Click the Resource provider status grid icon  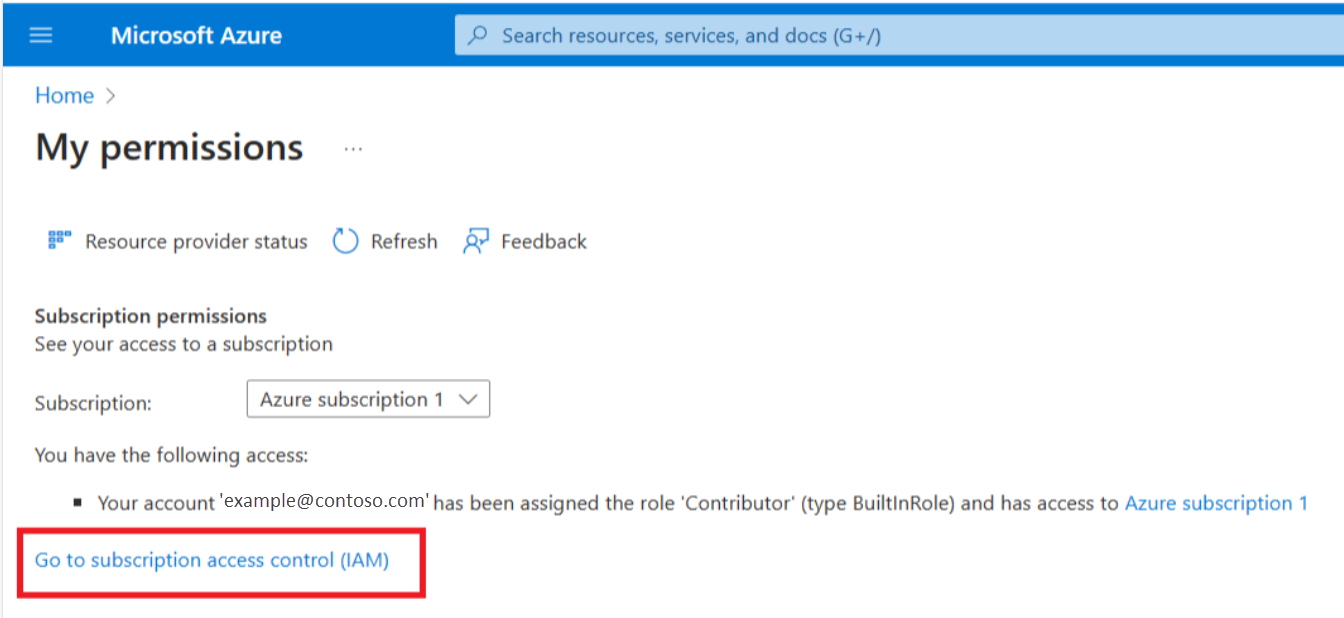pos(60,241)
